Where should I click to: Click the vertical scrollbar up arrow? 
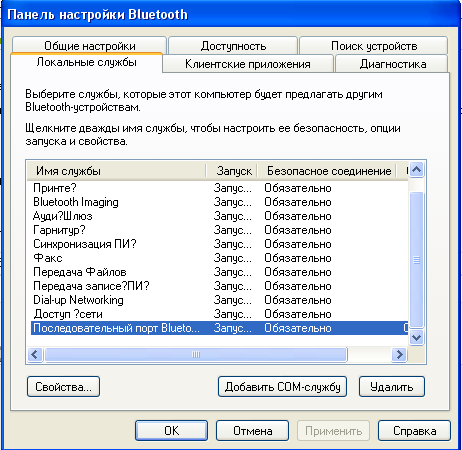pyautogui.click(x=417, y=170)
